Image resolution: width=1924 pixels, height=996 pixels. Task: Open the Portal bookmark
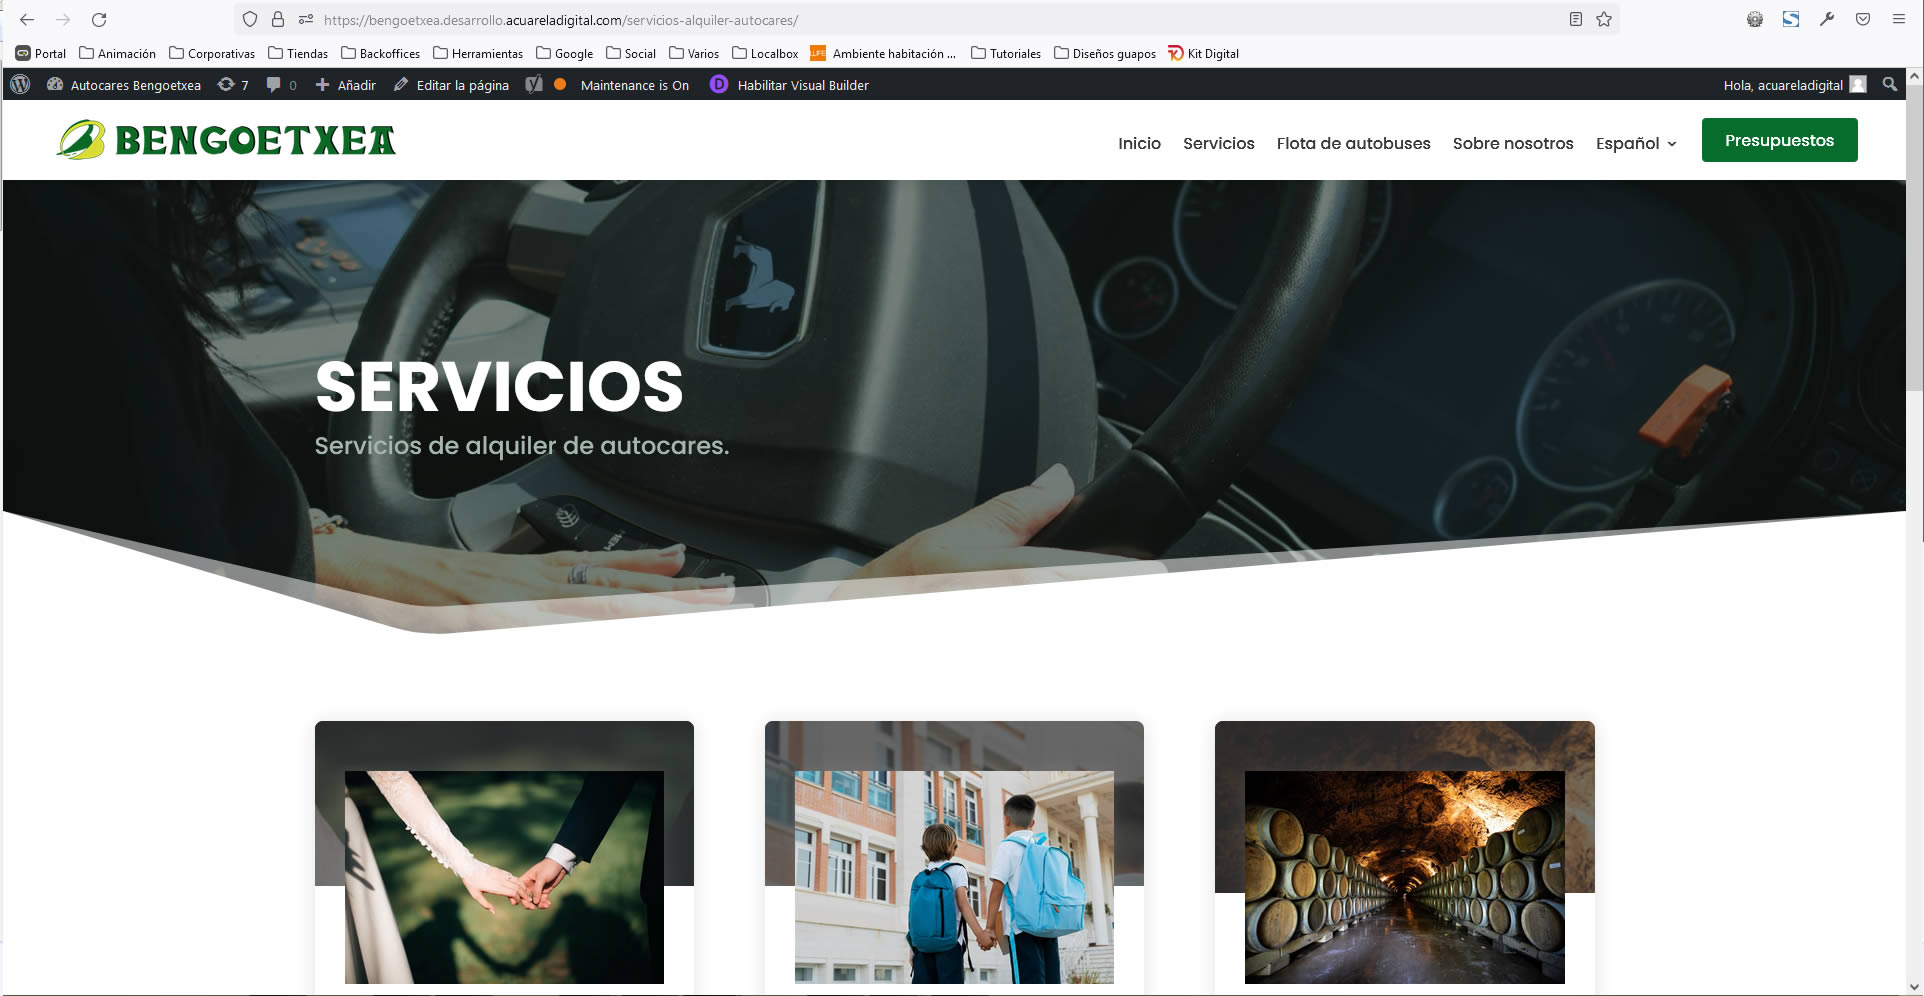[41, 54]
